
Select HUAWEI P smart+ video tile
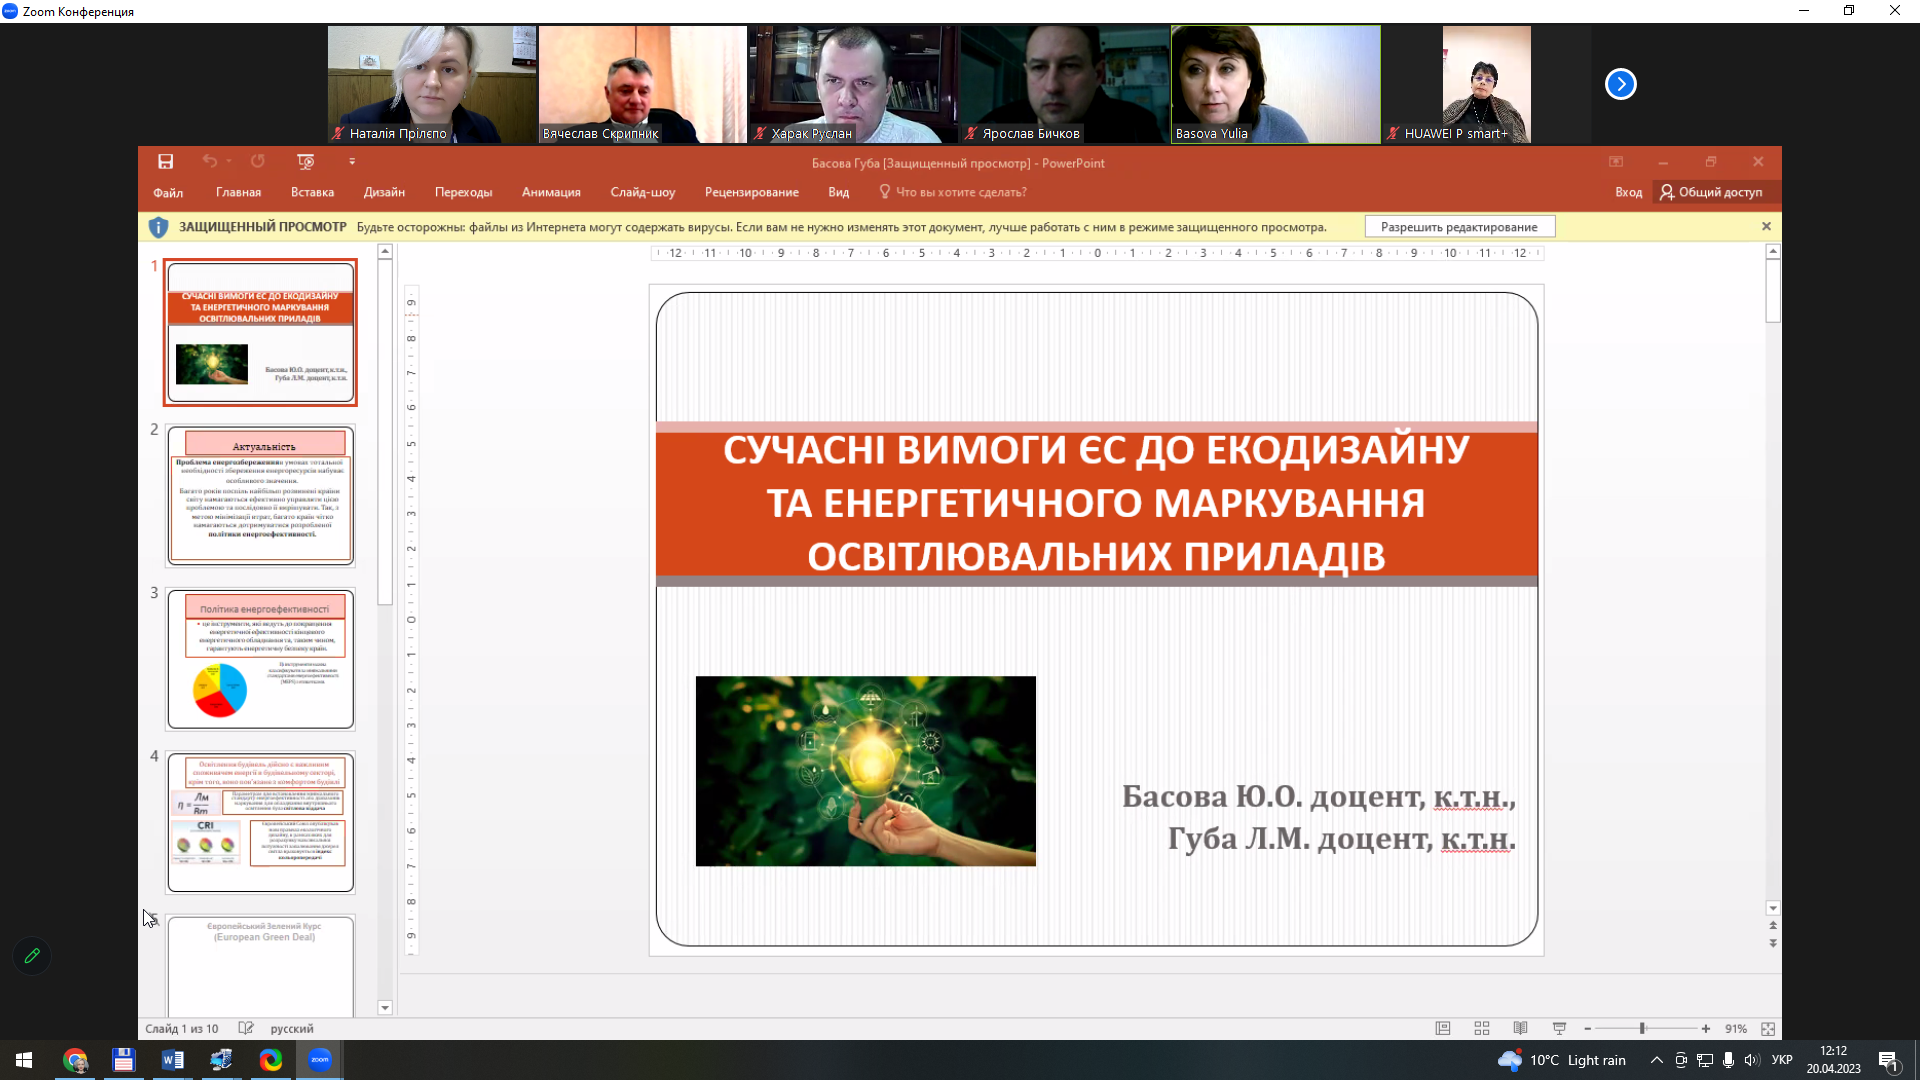coord(1486,84)
